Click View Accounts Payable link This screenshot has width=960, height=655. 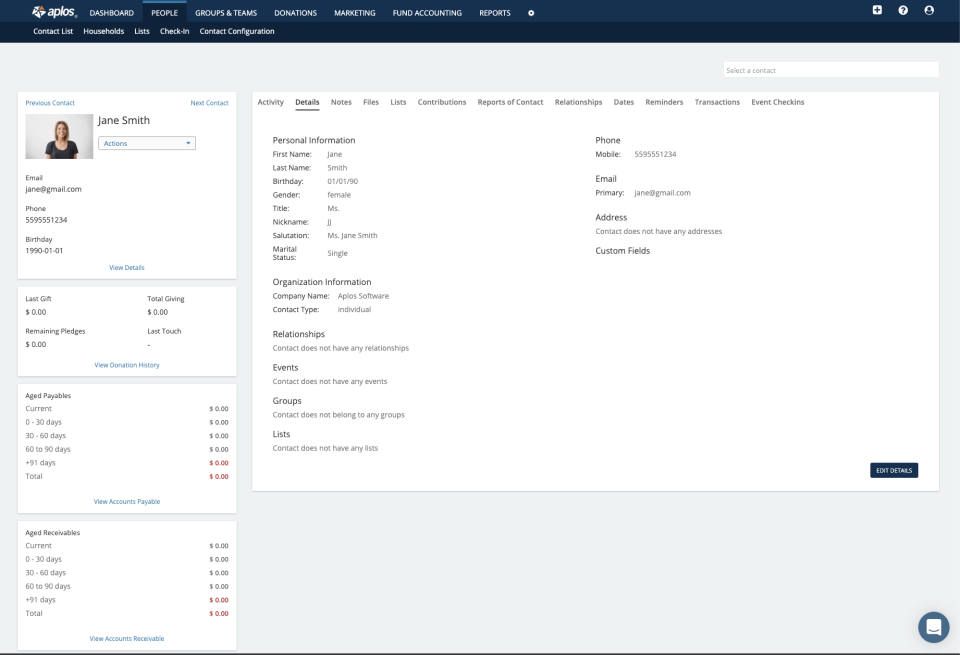click(x=127, y=501)
